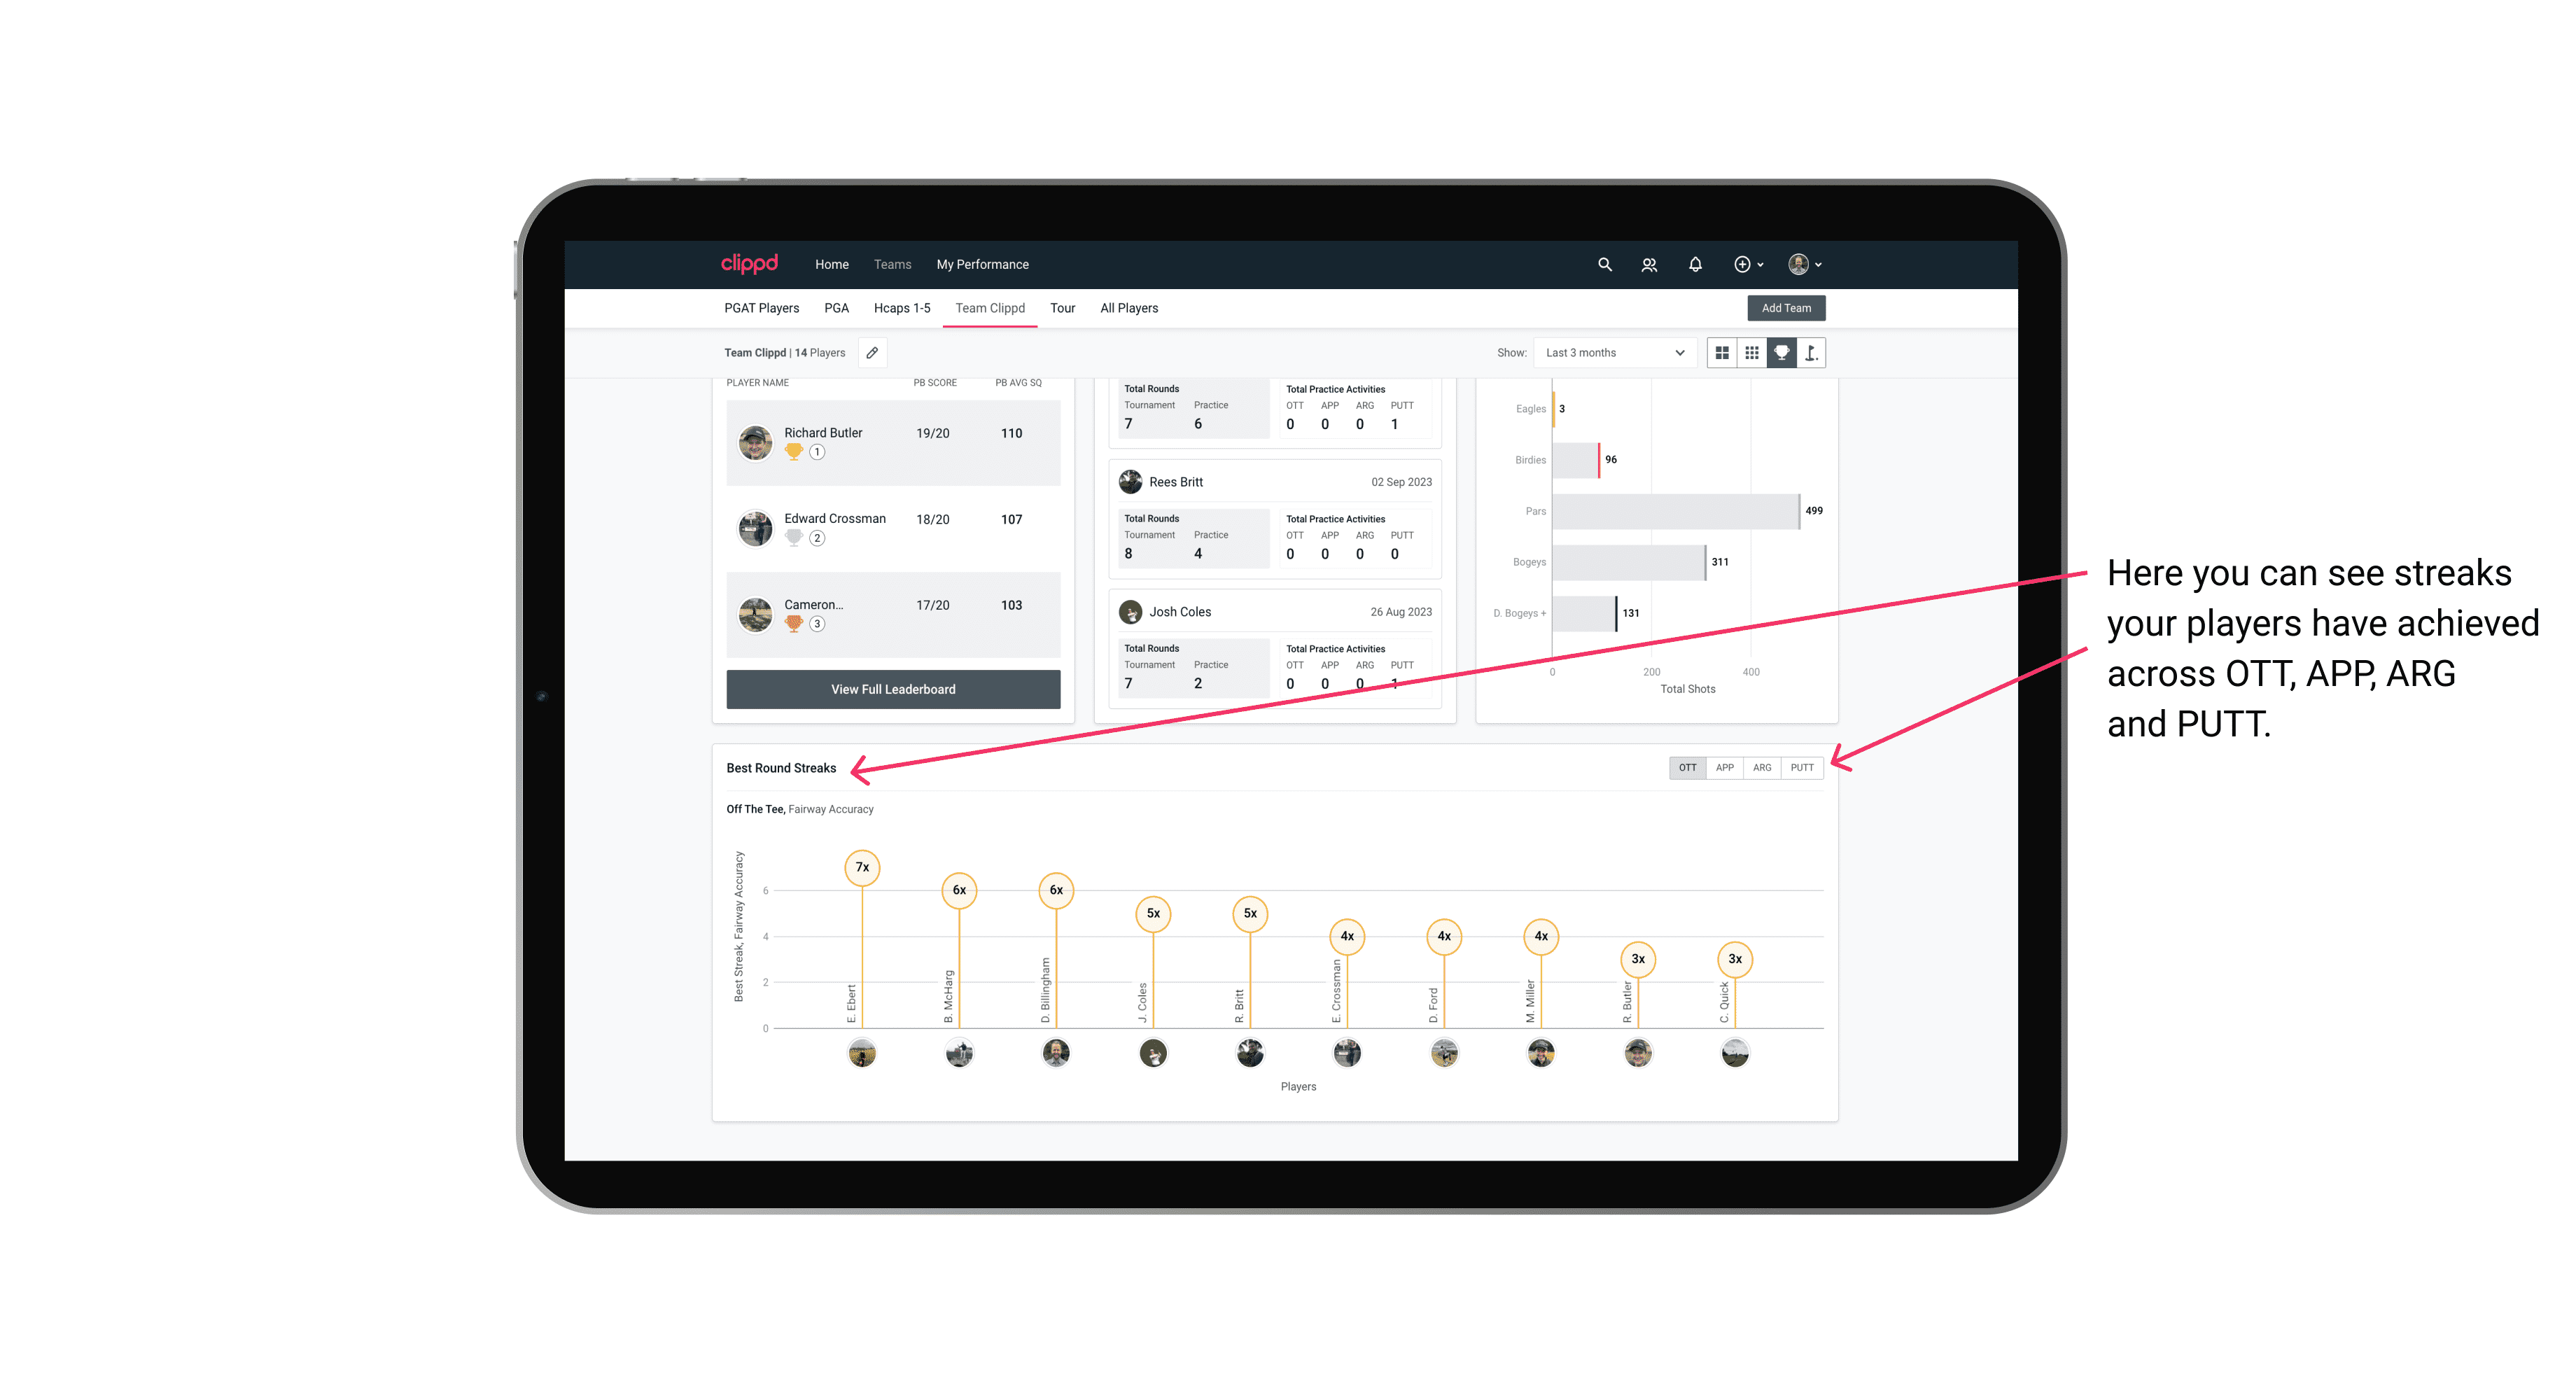Select the APP streak filter button
This screenshot has height=1386, width=2576.
coord(1723,766)
